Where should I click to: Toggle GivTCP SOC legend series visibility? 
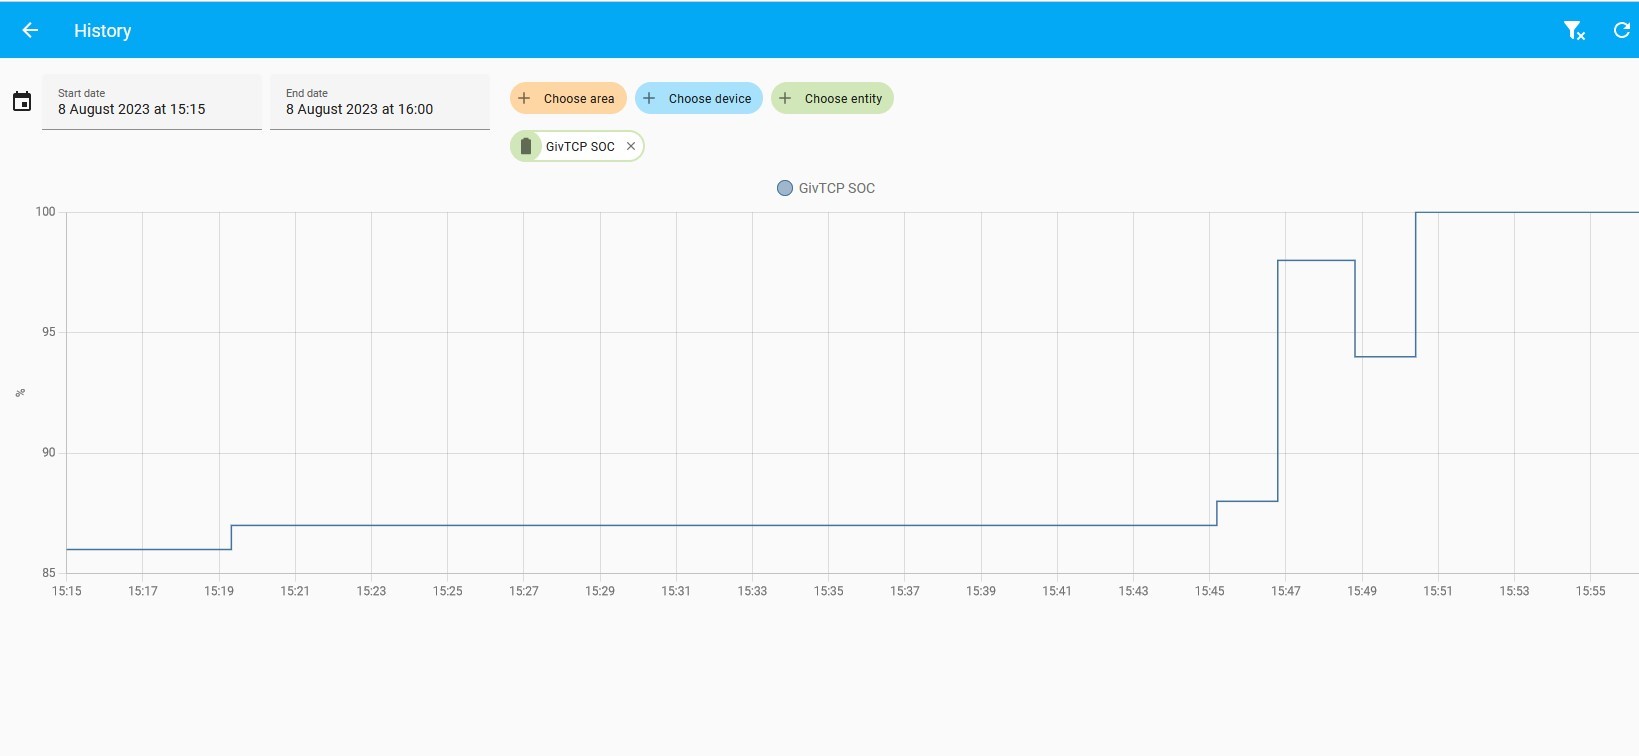pos(826,188)
